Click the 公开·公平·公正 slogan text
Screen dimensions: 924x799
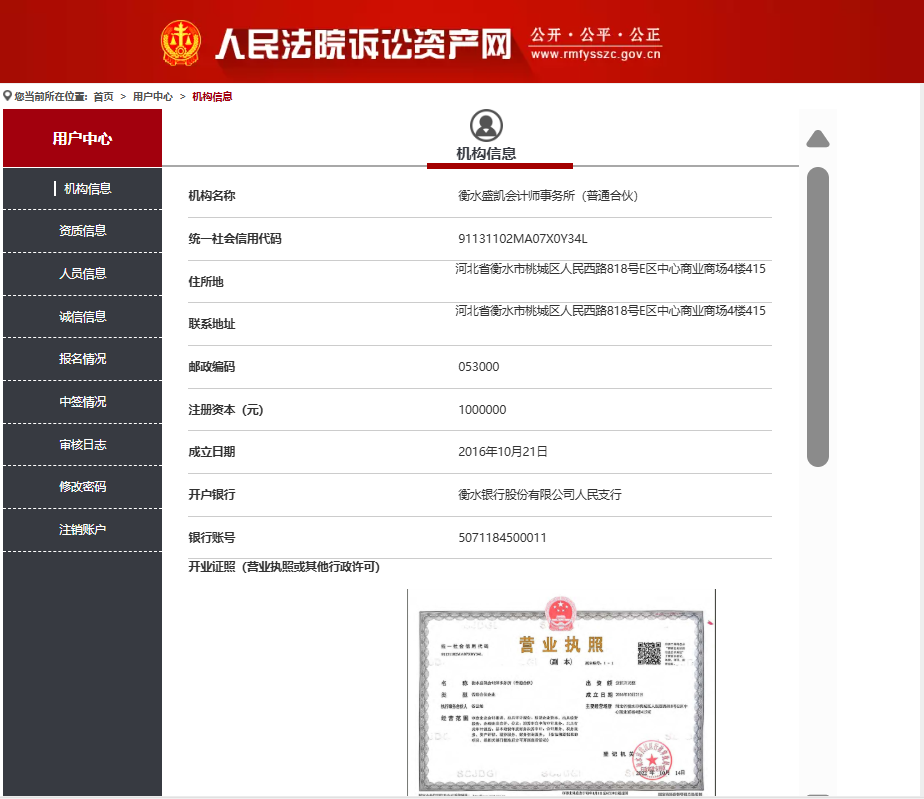tap(595, 35)
